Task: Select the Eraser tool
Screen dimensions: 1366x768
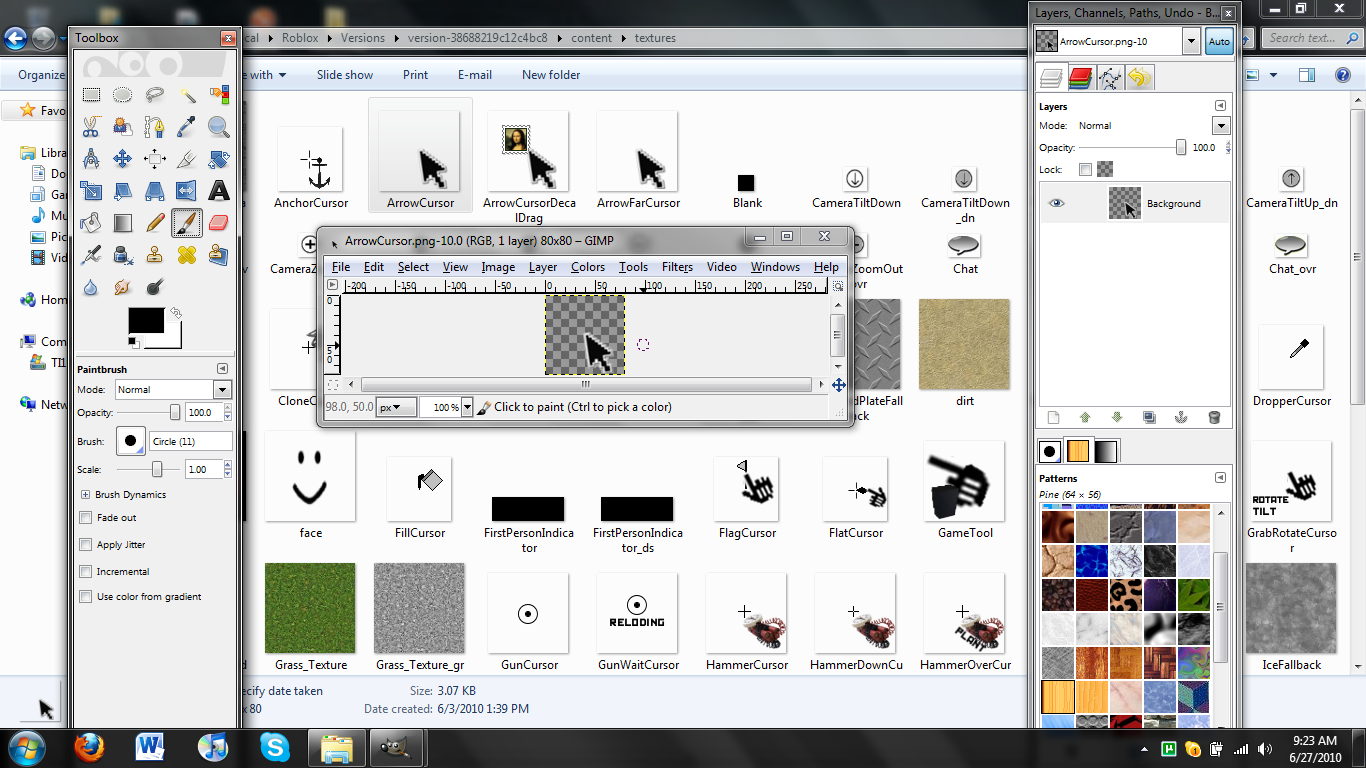Action: point(218,222)
